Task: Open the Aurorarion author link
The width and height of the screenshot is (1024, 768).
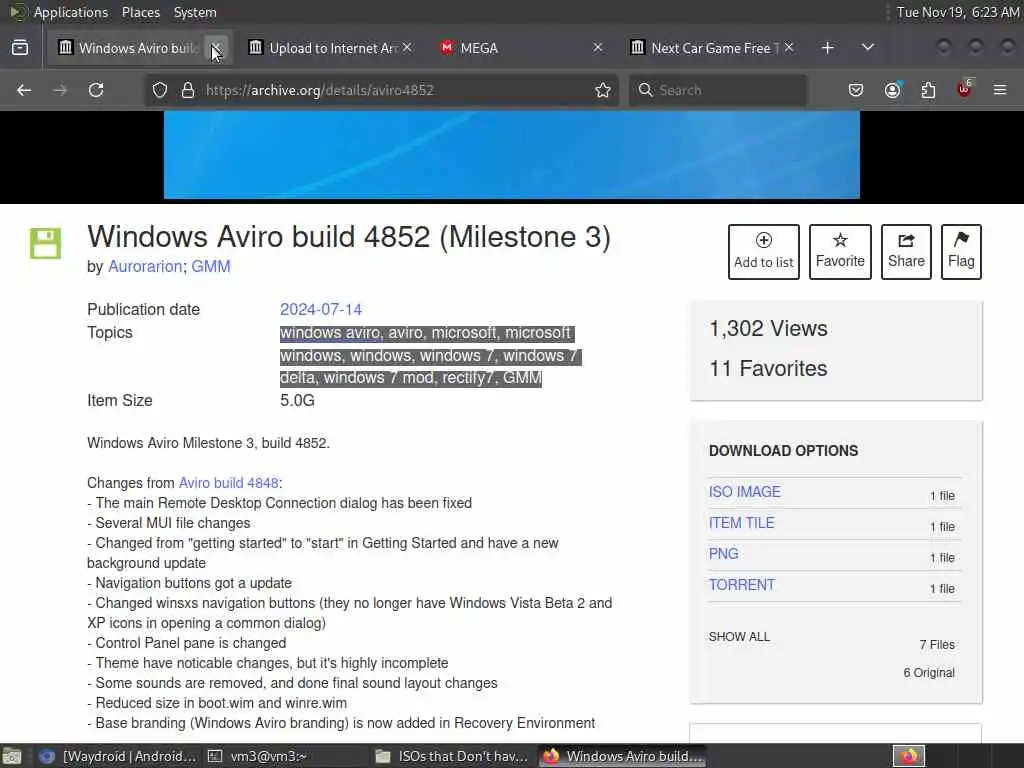Action: 145,266
